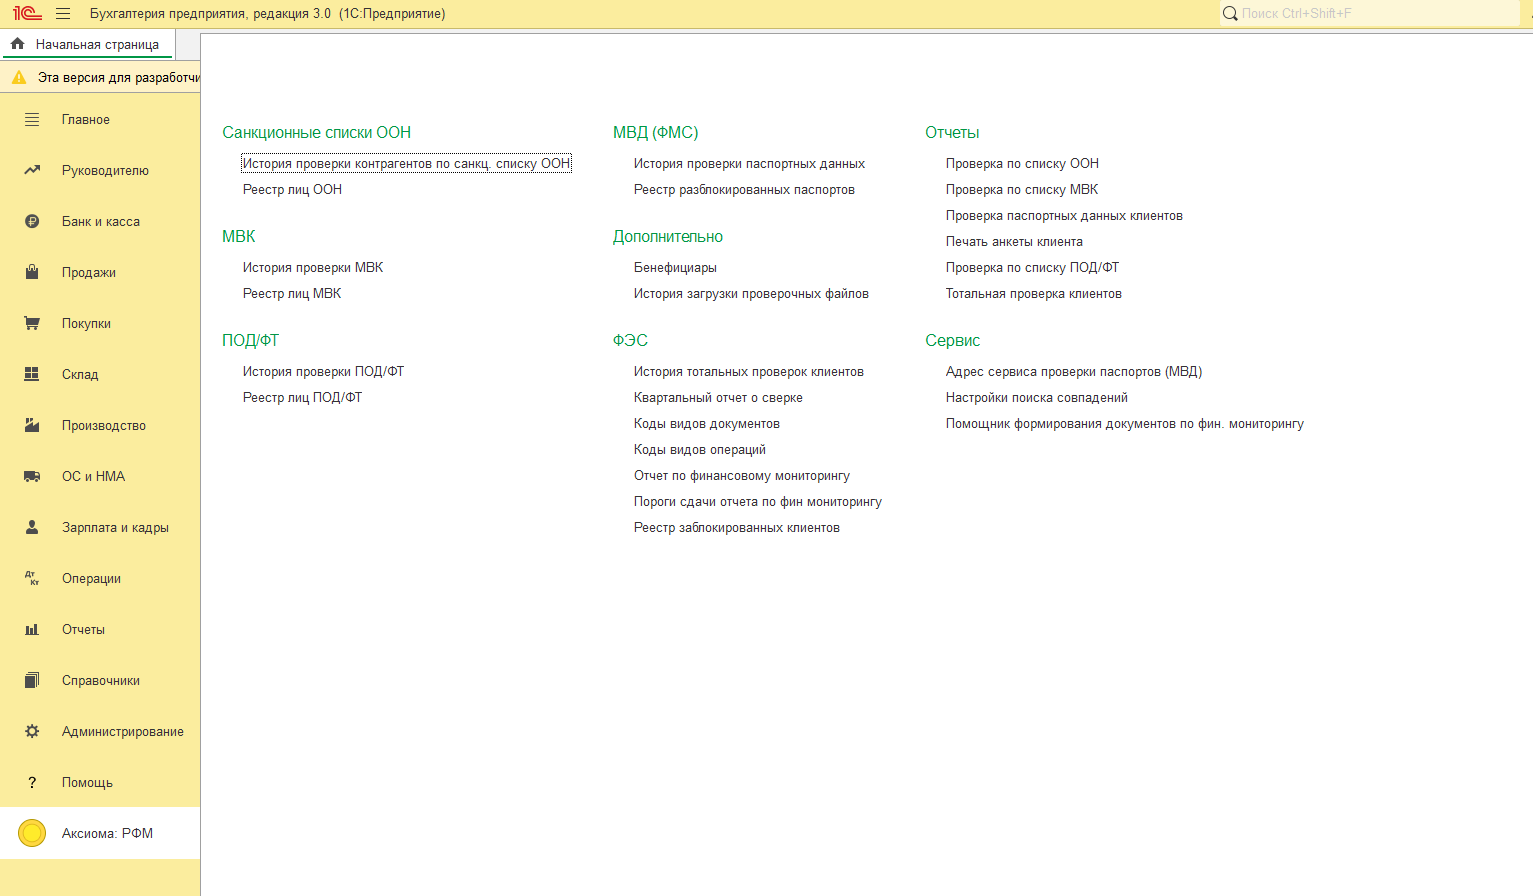Click the Сервис group heading

tap(952, 340)
